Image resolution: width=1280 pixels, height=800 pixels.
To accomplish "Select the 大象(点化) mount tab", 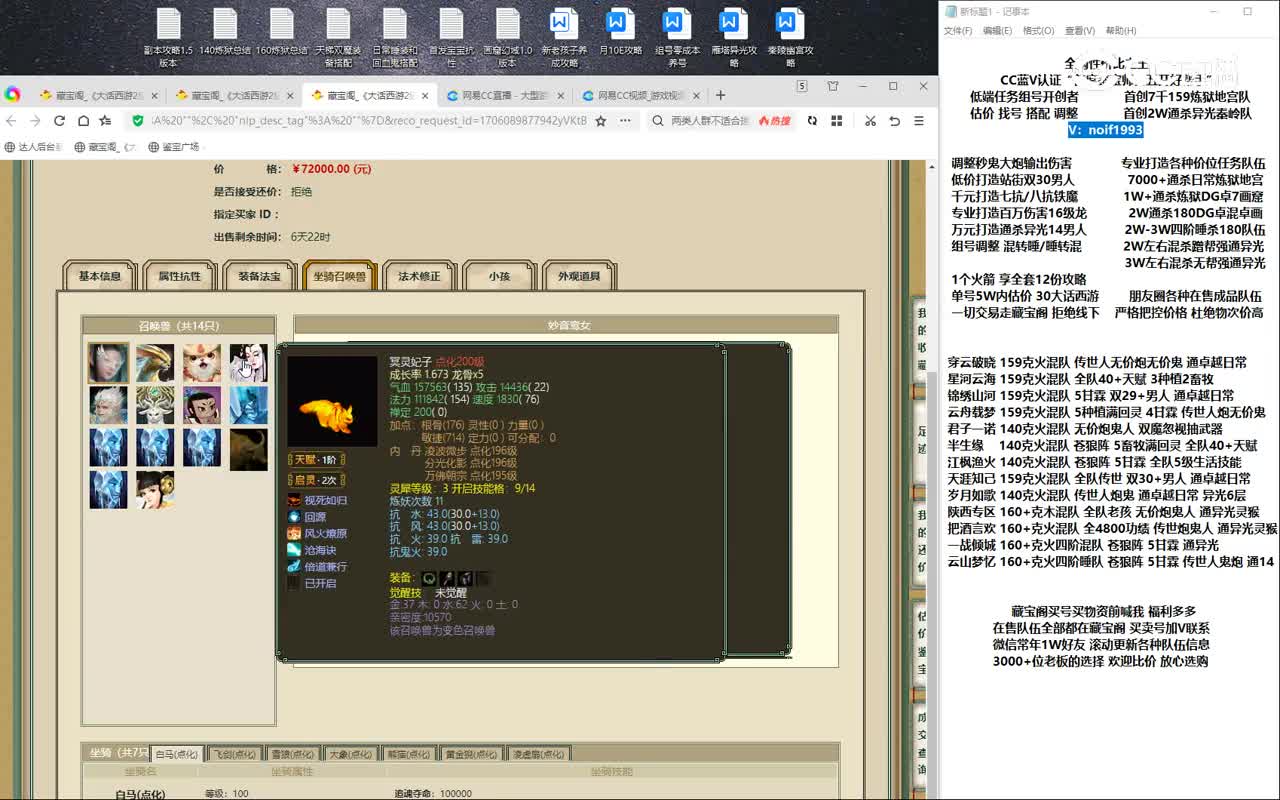I will coord(352,754).
